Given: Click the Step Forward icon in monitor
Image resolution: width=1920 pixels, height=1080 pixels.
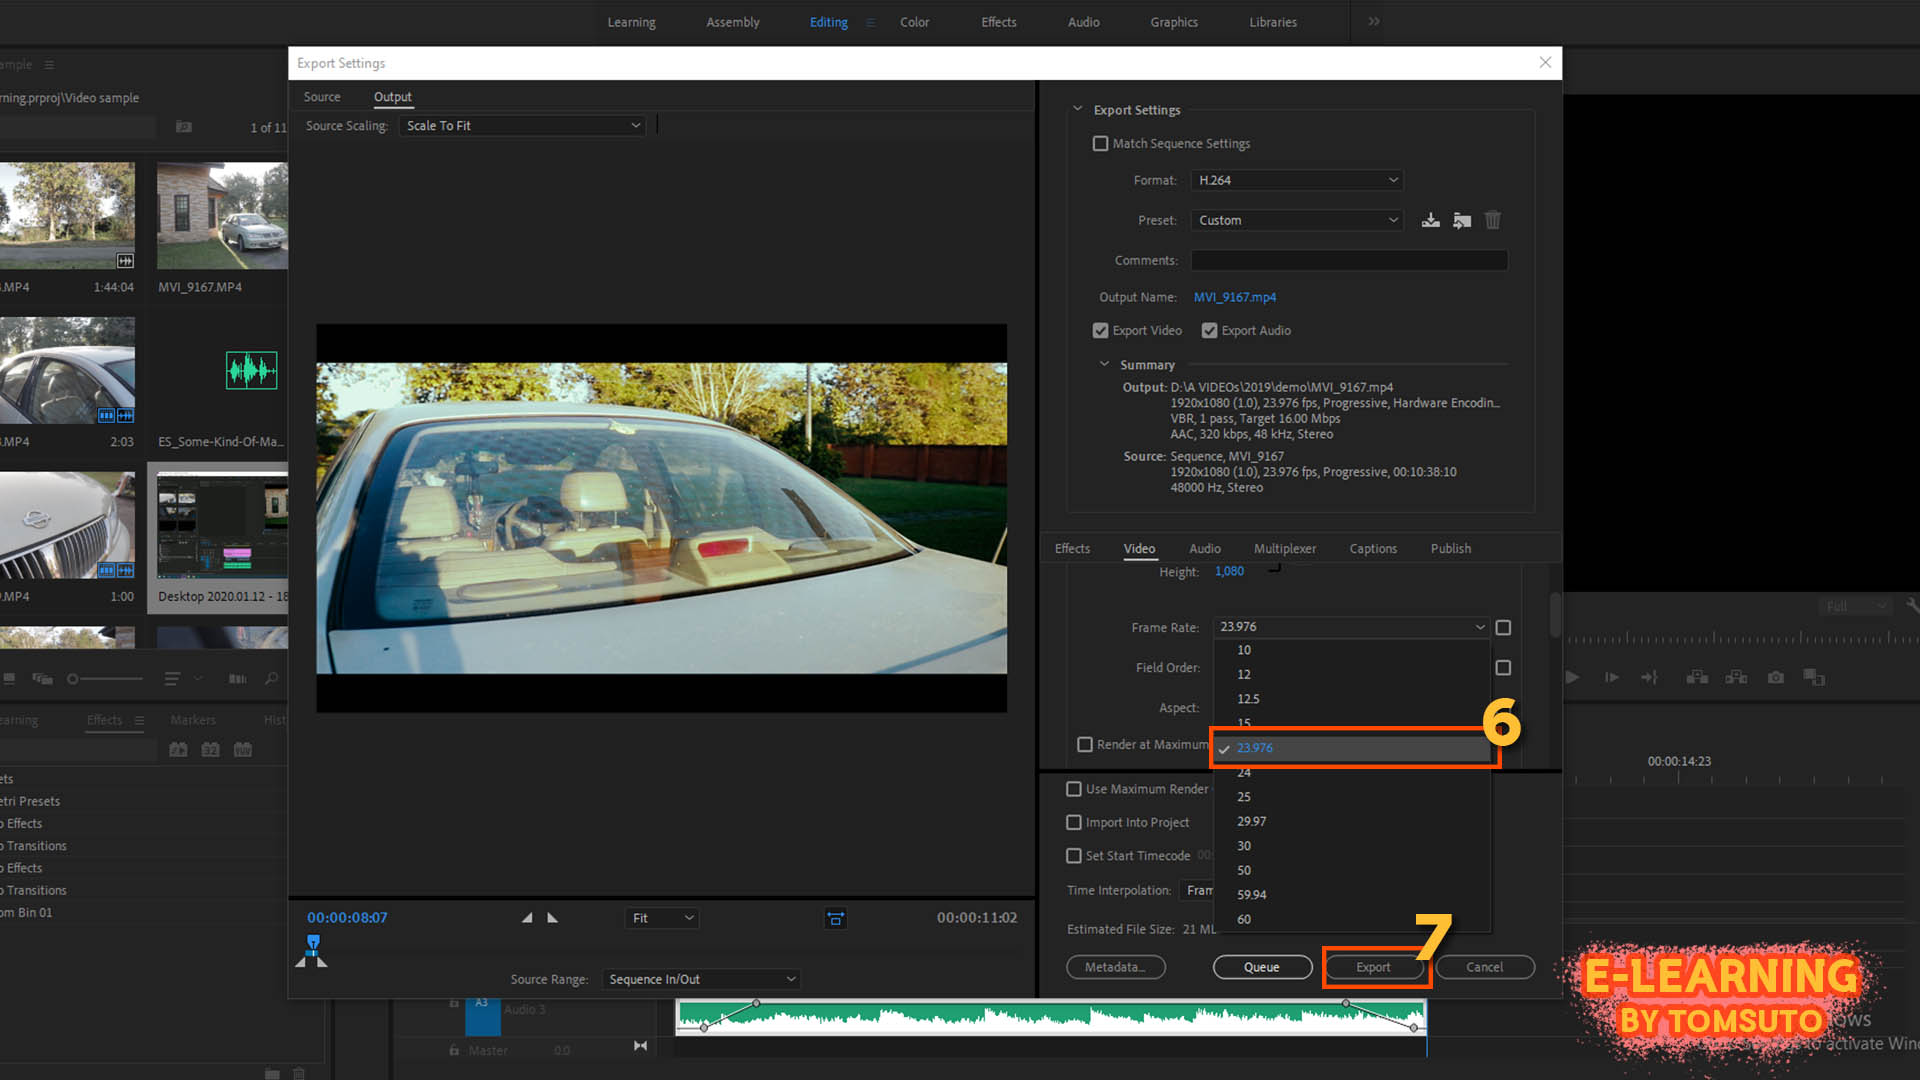Looking at the screenshot, I should coord(1611,677).
